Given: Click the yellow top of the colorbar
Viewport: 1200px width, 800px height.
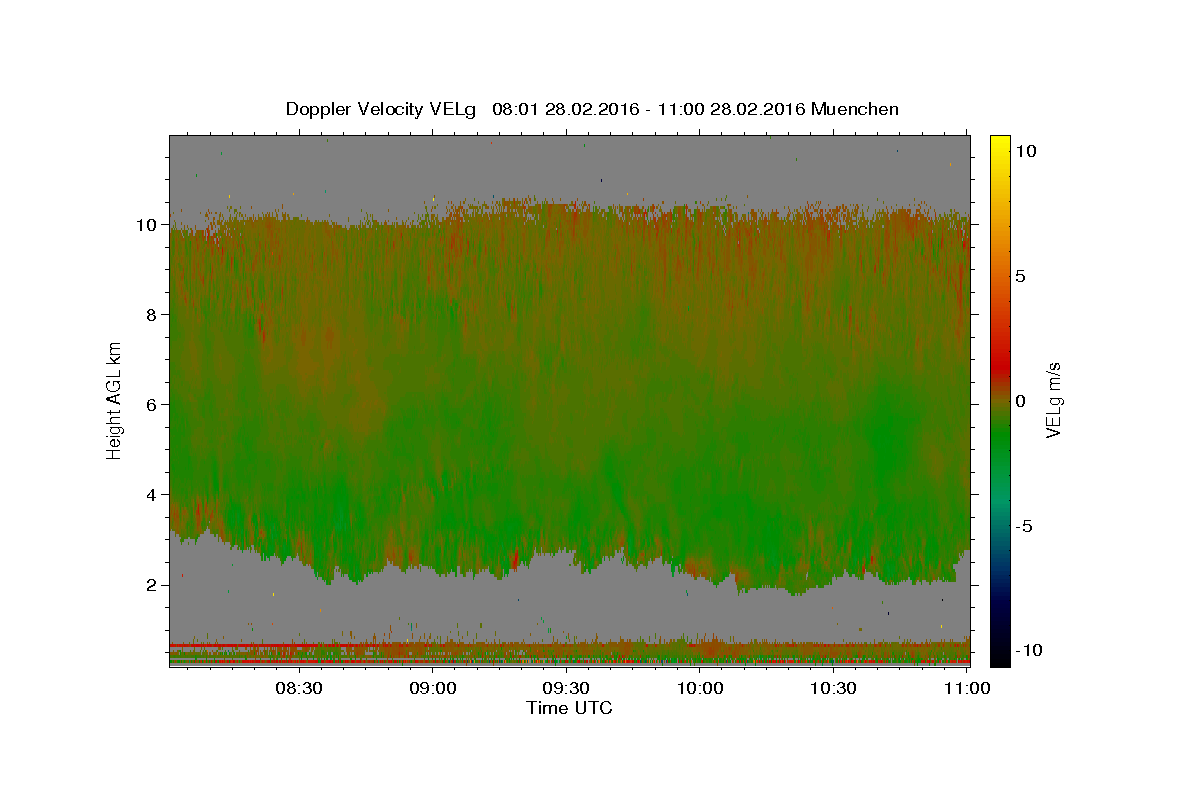Looking at the screenshot, I should 1000,145.
